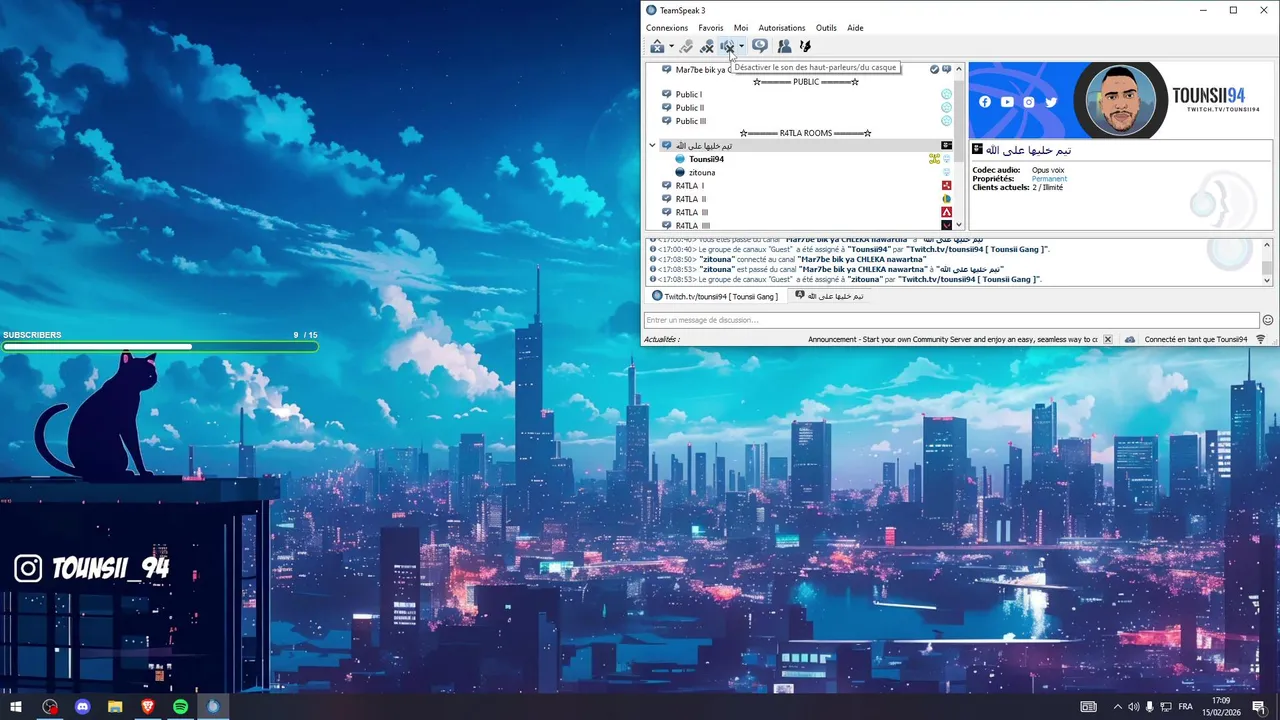
Task: Select the Public I channel
Action: pos(688,94)
